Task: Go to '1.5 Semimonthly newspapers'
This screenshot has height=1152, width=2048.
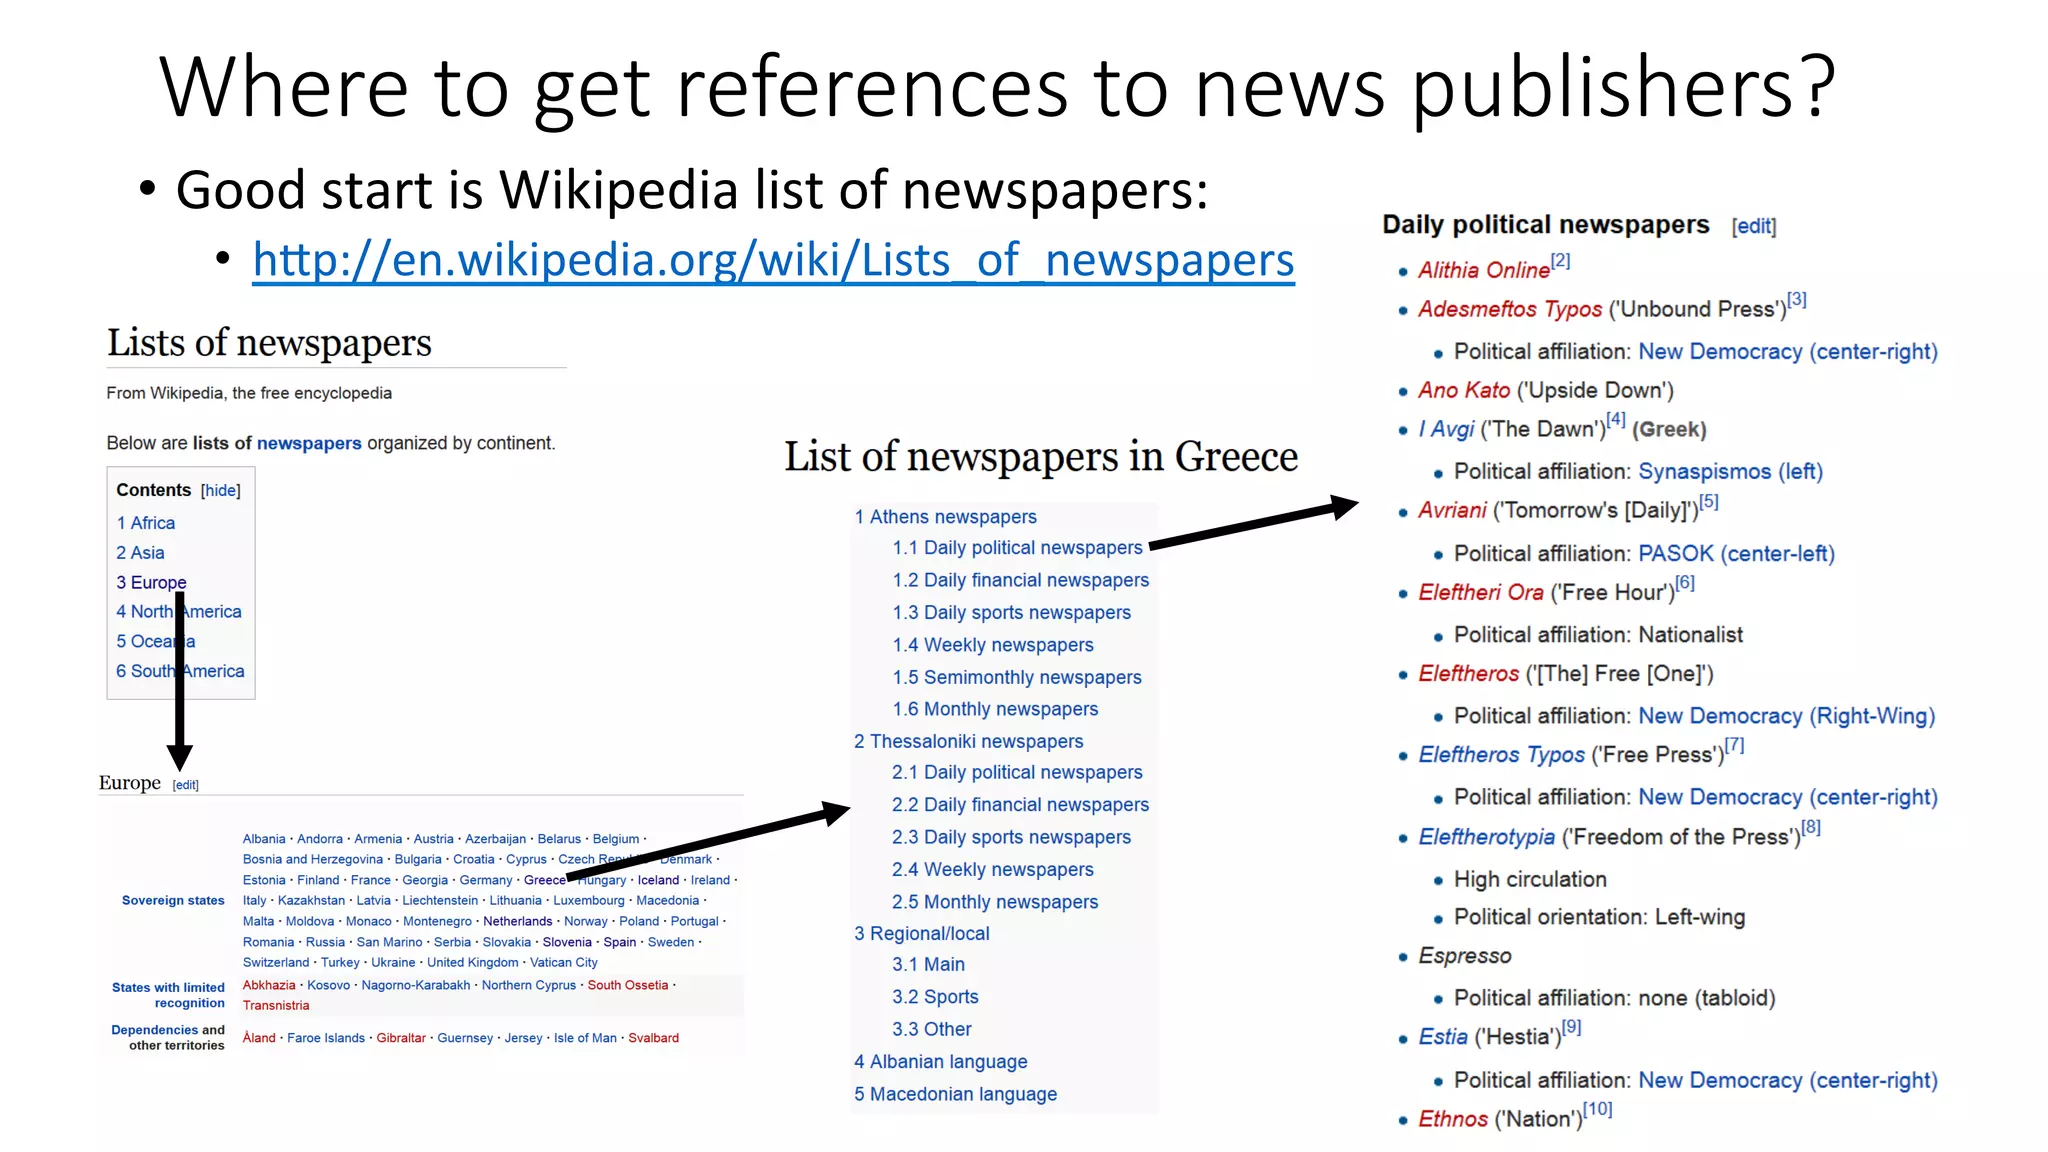Action: pos(1017,677)
